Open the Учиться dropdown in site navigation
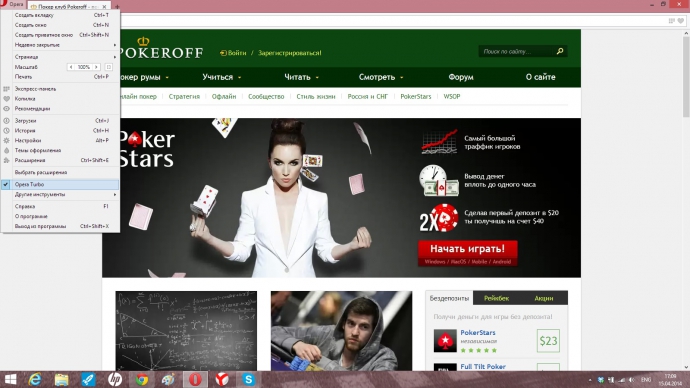The height and width of the screenshot is (388, 690). point(222,77)
